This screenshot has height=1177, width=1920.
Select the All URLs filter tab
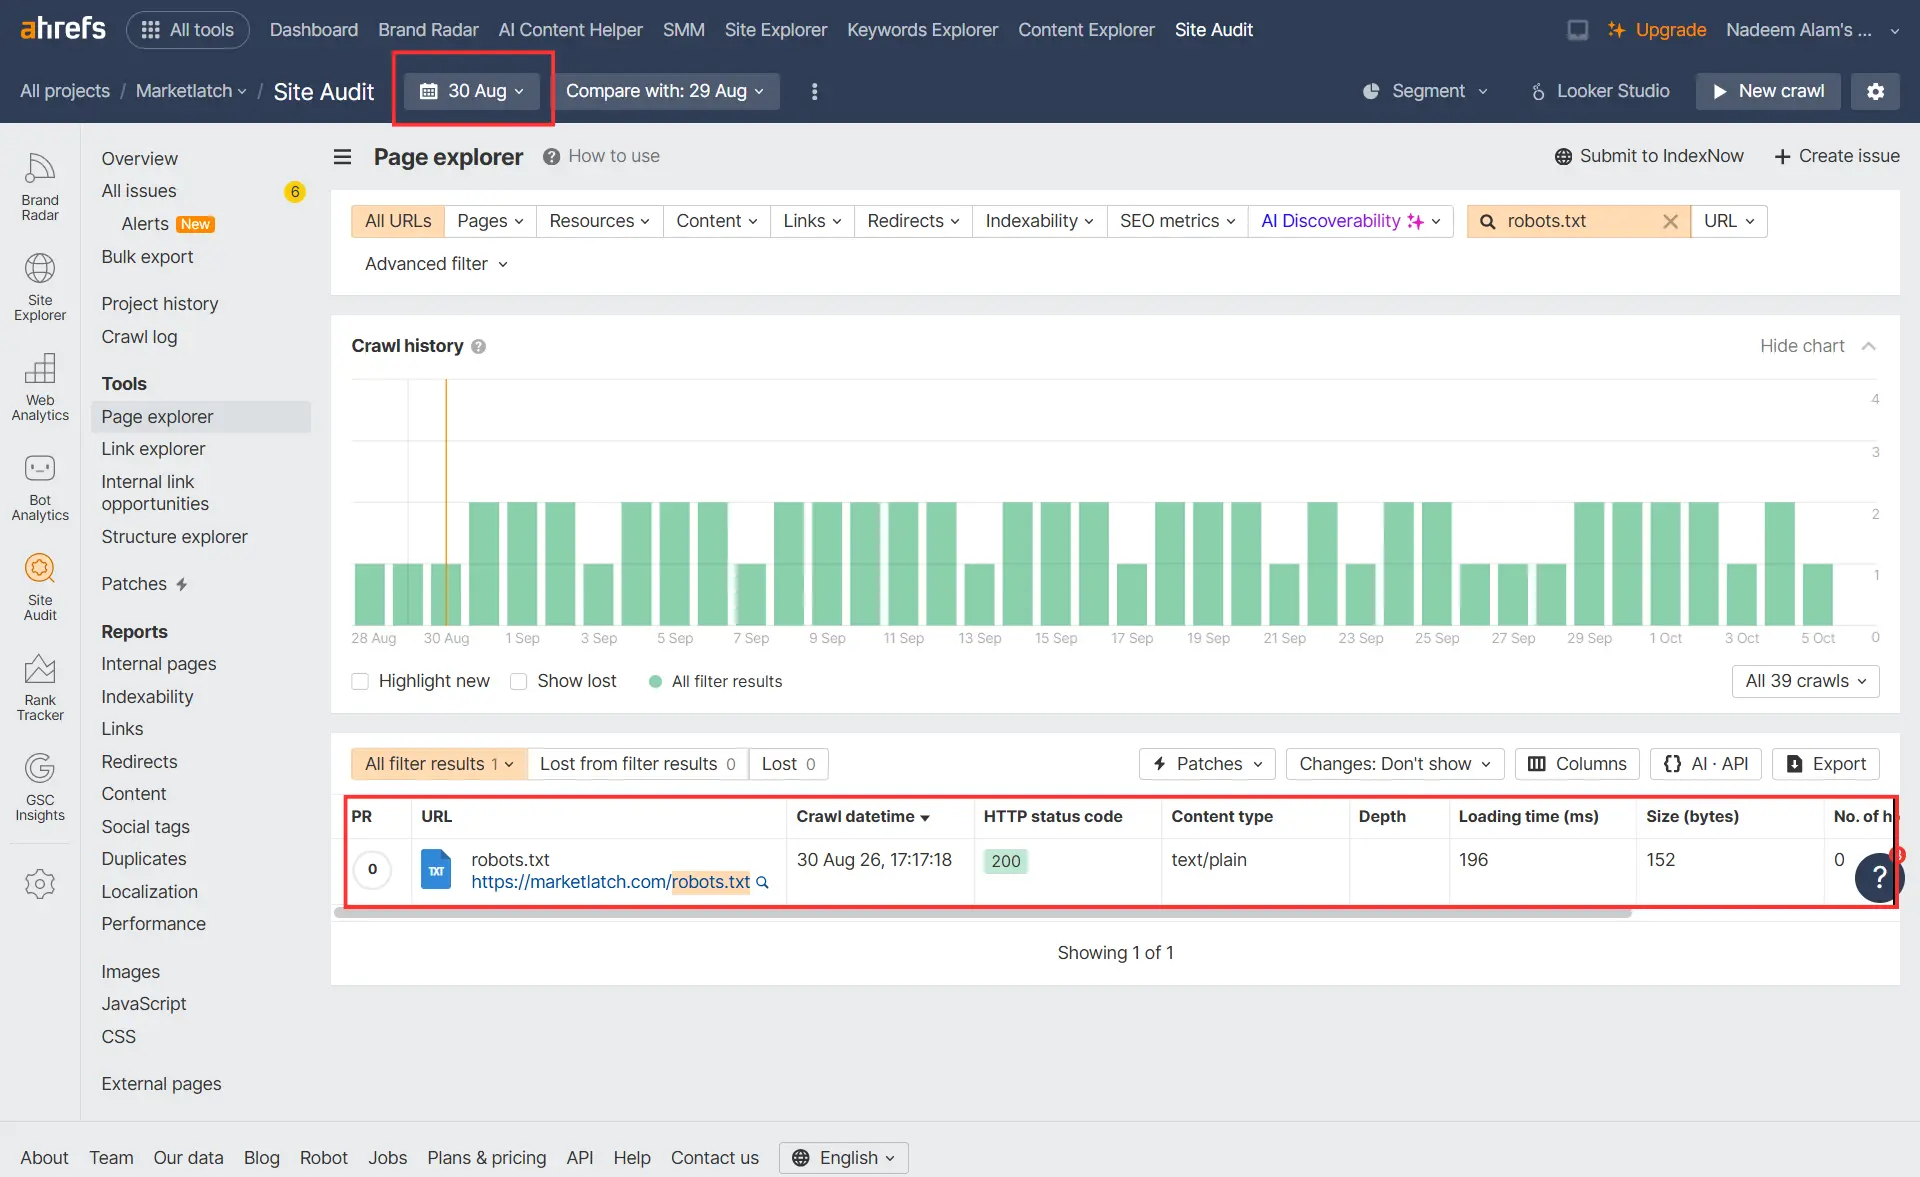[x=398, y=221]
